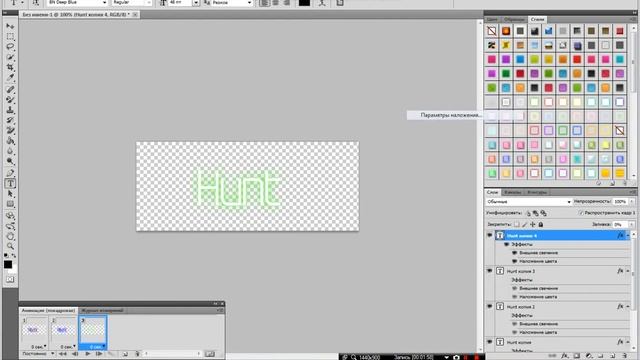Apply the default no-style swatch
The height and width of the screenshot is (360, 640).
[x=491, y=31]
